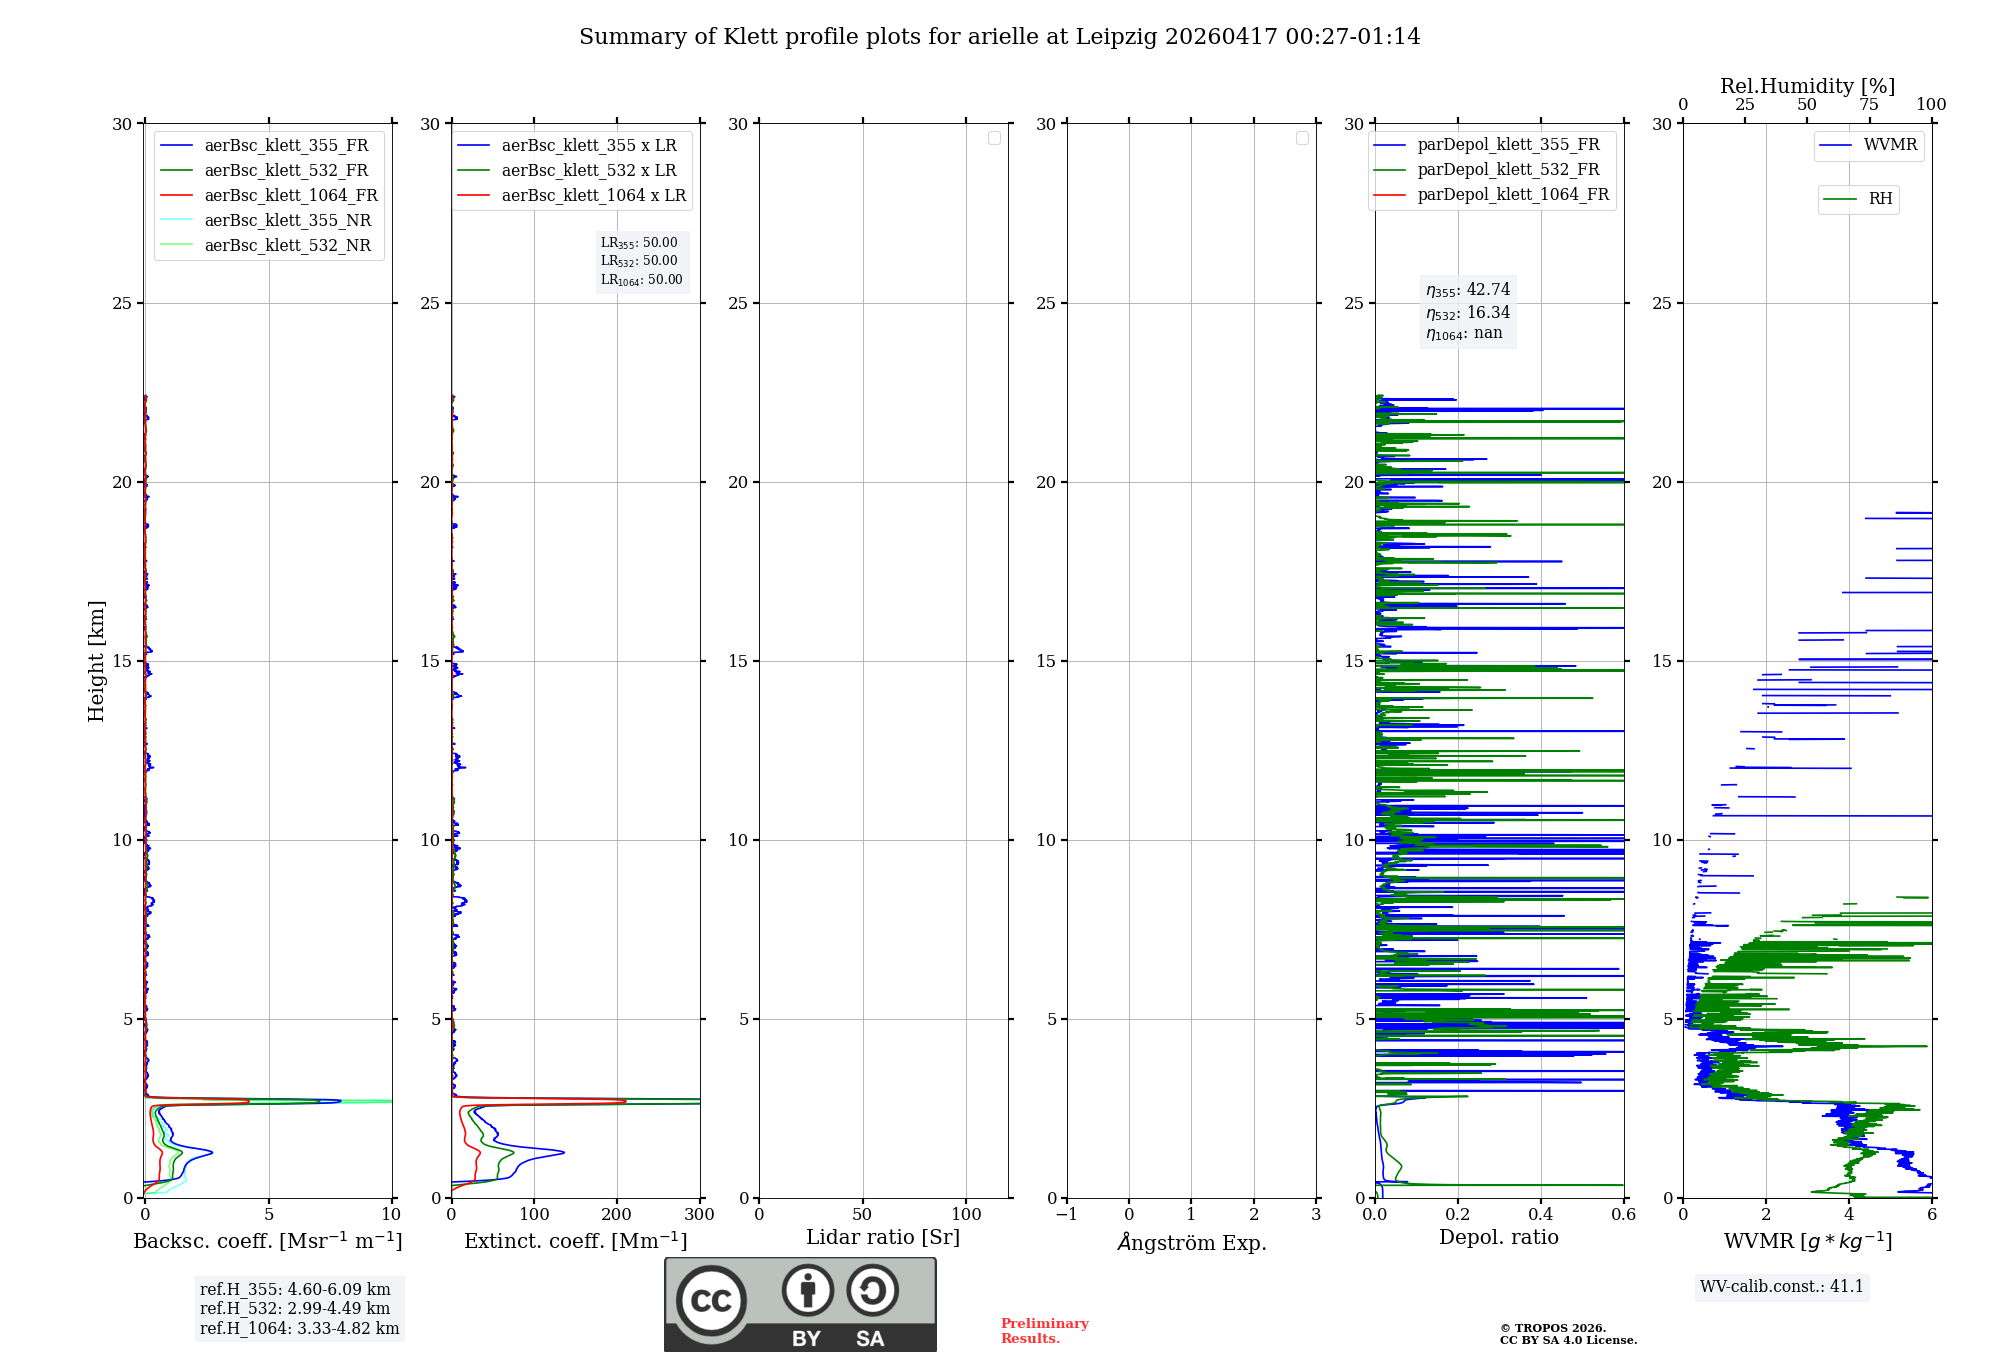Click the 'Lidar ratio [Sr]' axis label
Viewport: 2000px width, 1360px height.
pyautogui.click(x=883, y=1238)
